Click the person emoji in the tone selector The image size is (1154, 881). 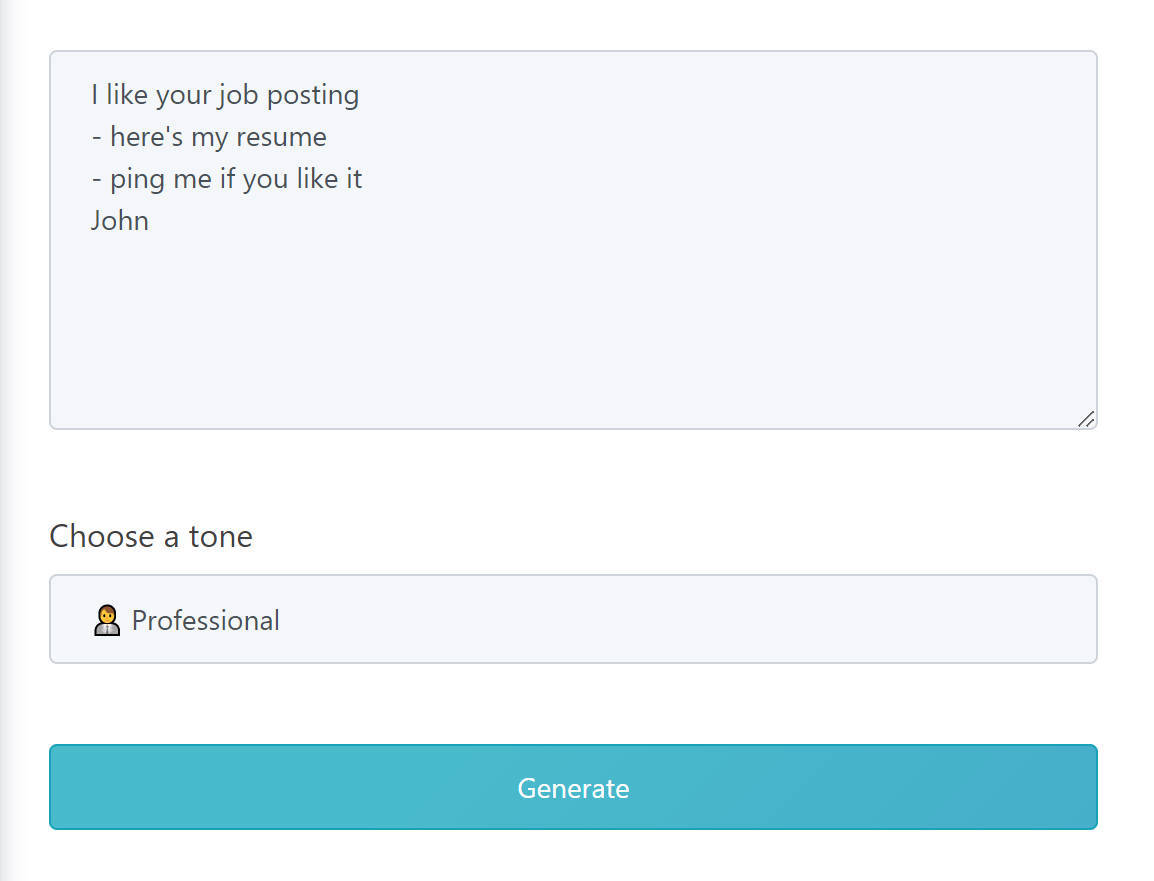[107, 619]
